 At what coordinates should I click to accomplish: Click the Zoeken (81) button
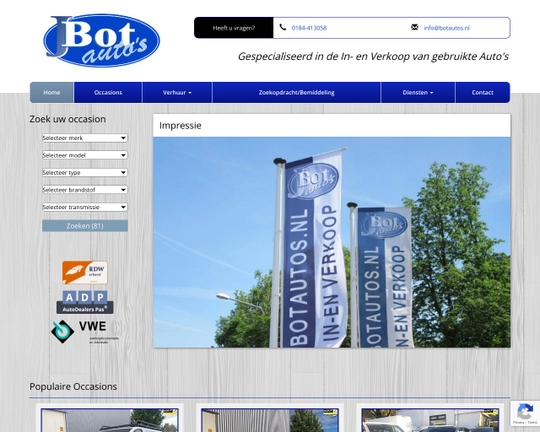(x=85, y=226)
